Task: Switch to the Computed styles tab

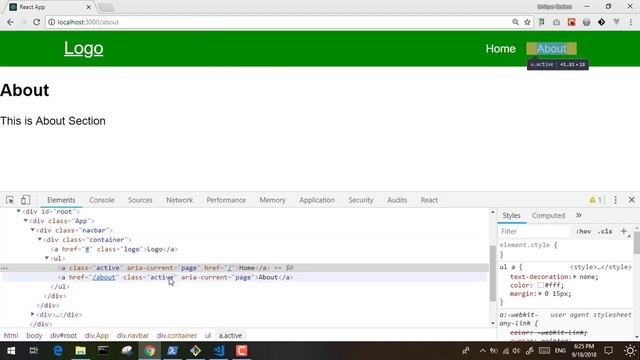Action: (548, 216)
